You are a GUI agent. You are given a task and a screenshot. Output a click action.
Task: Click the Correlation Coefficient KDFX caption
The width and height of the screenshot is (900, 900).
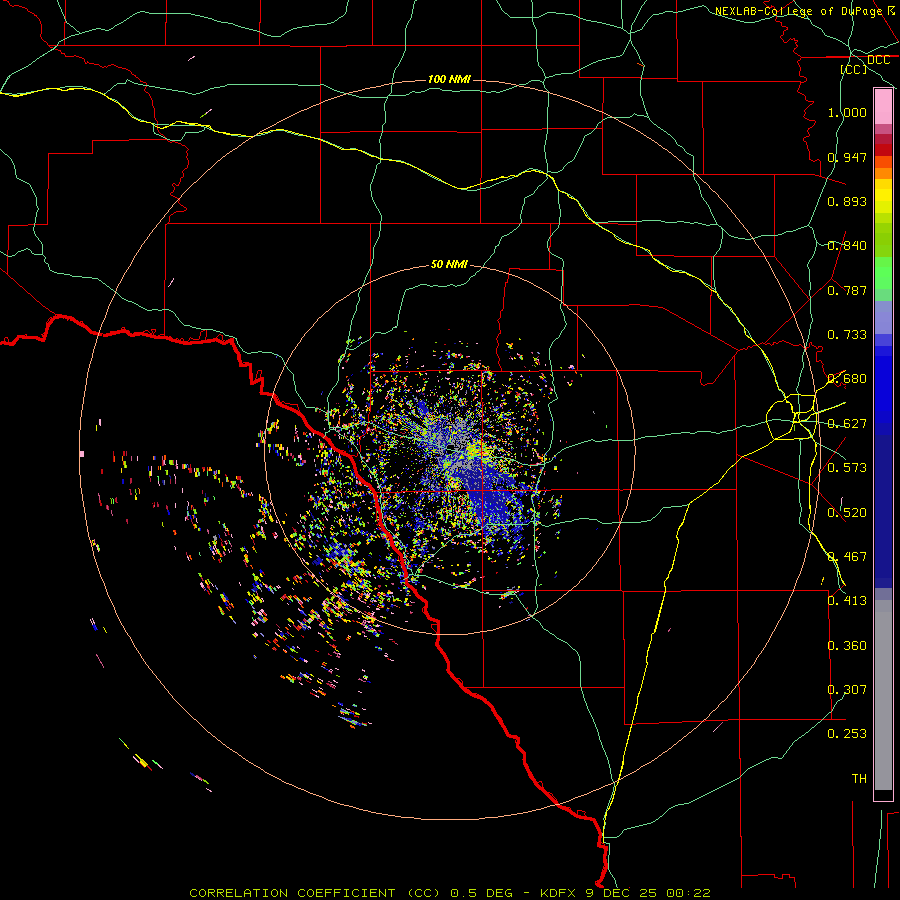point(449,893)
